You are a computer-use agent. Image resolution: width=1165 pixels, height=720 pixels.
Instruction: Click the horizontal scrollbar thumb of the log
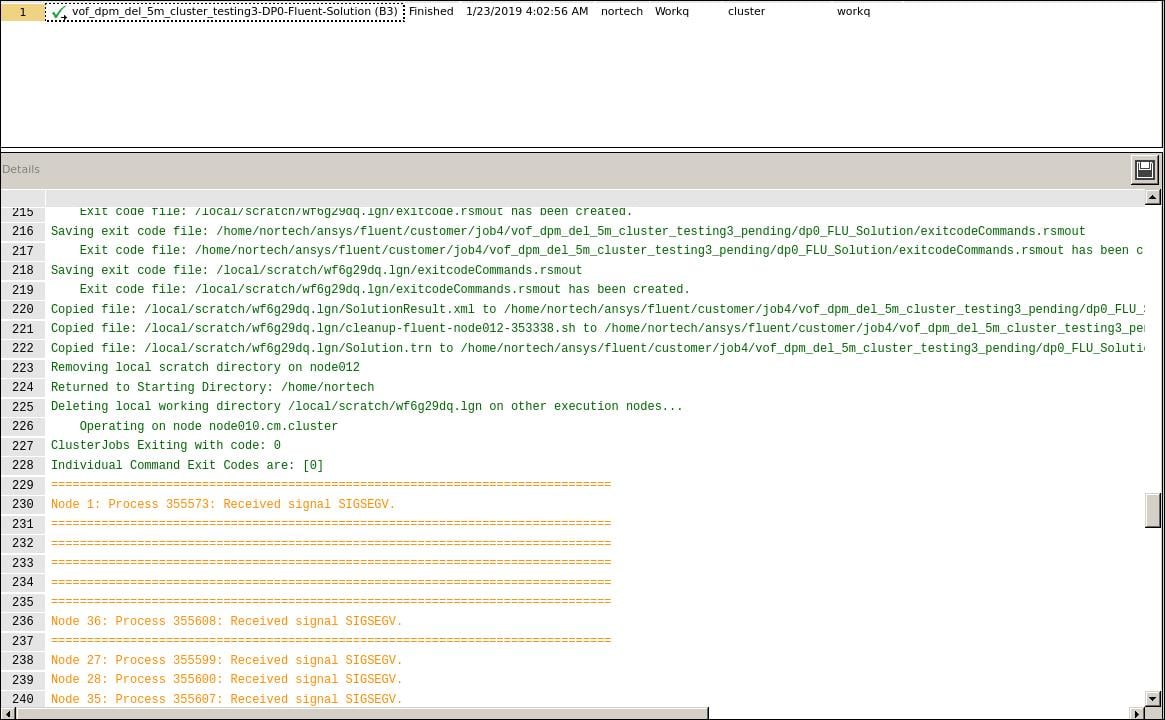[362, 713]
